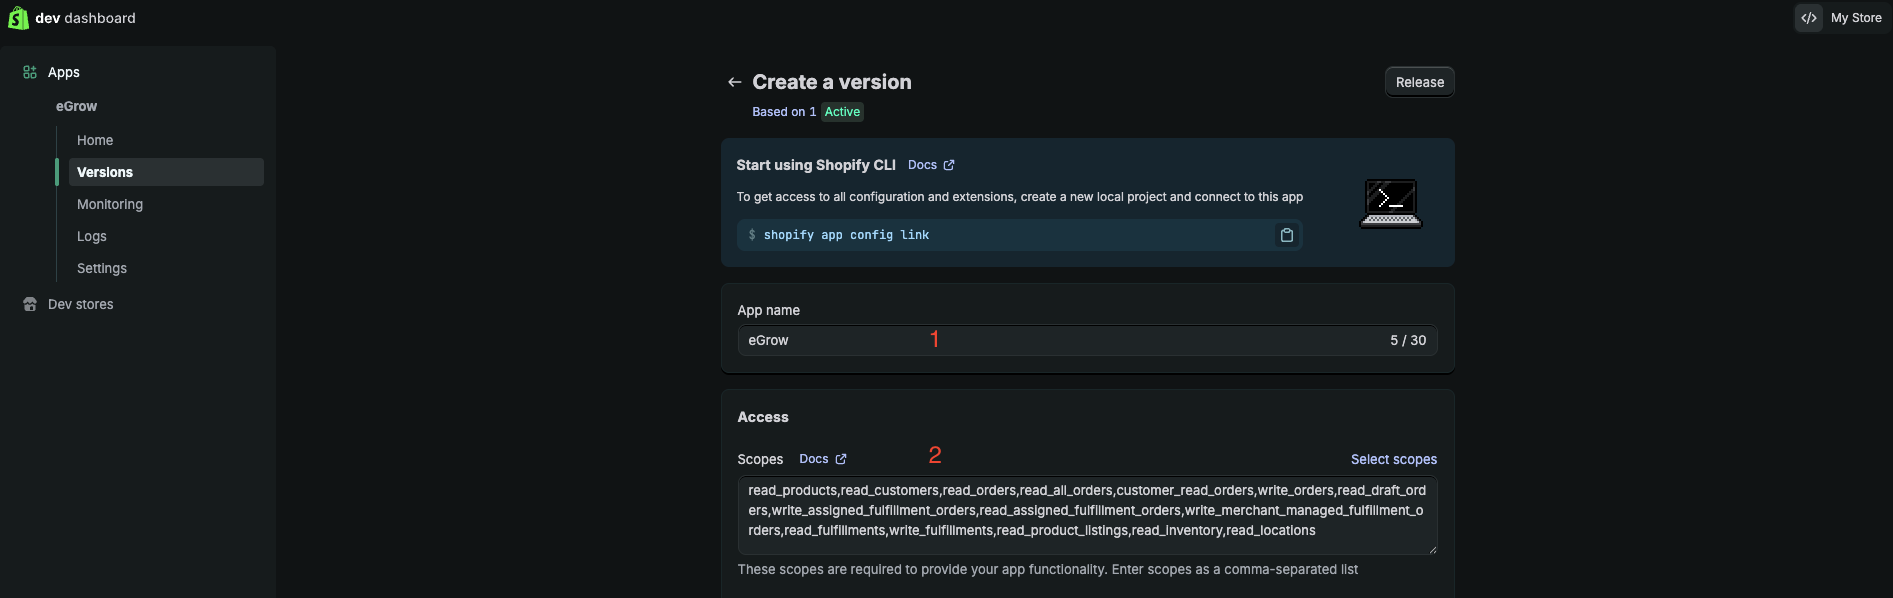Open the Home page in sidebar
Screen dimensions: 1893x598
coord(95,140)
